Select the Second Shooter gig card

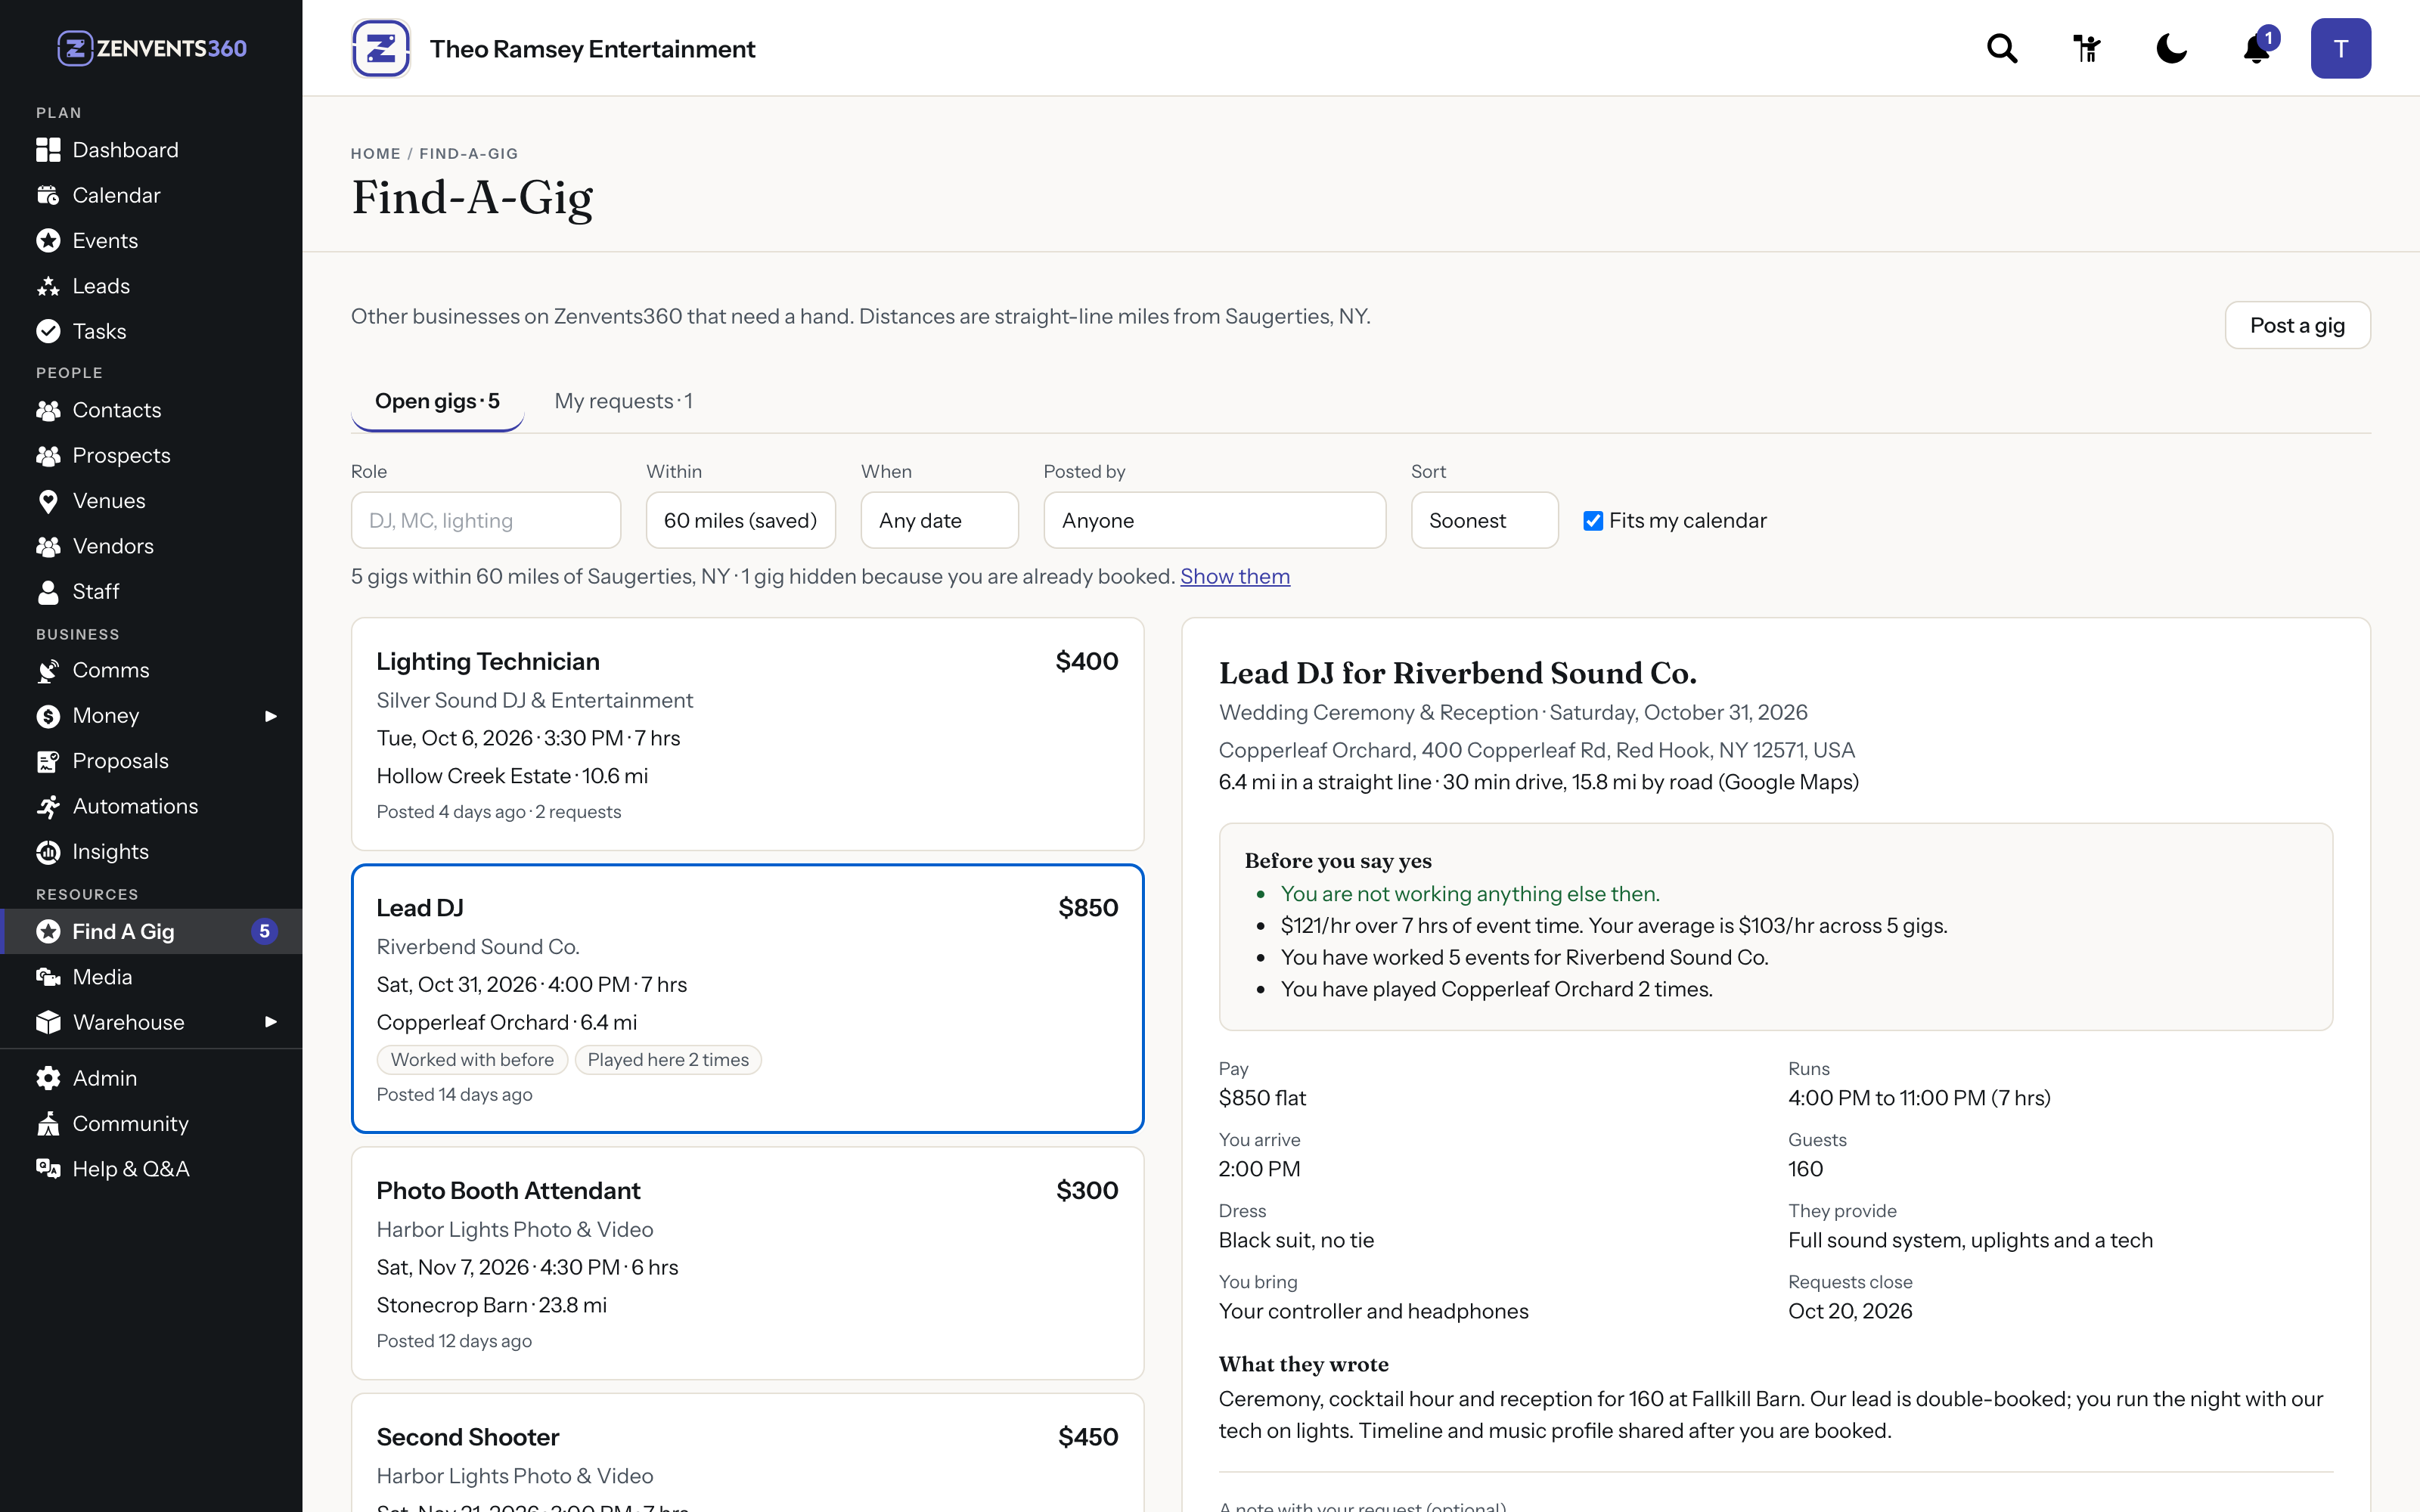click(x=747, y=1453)
